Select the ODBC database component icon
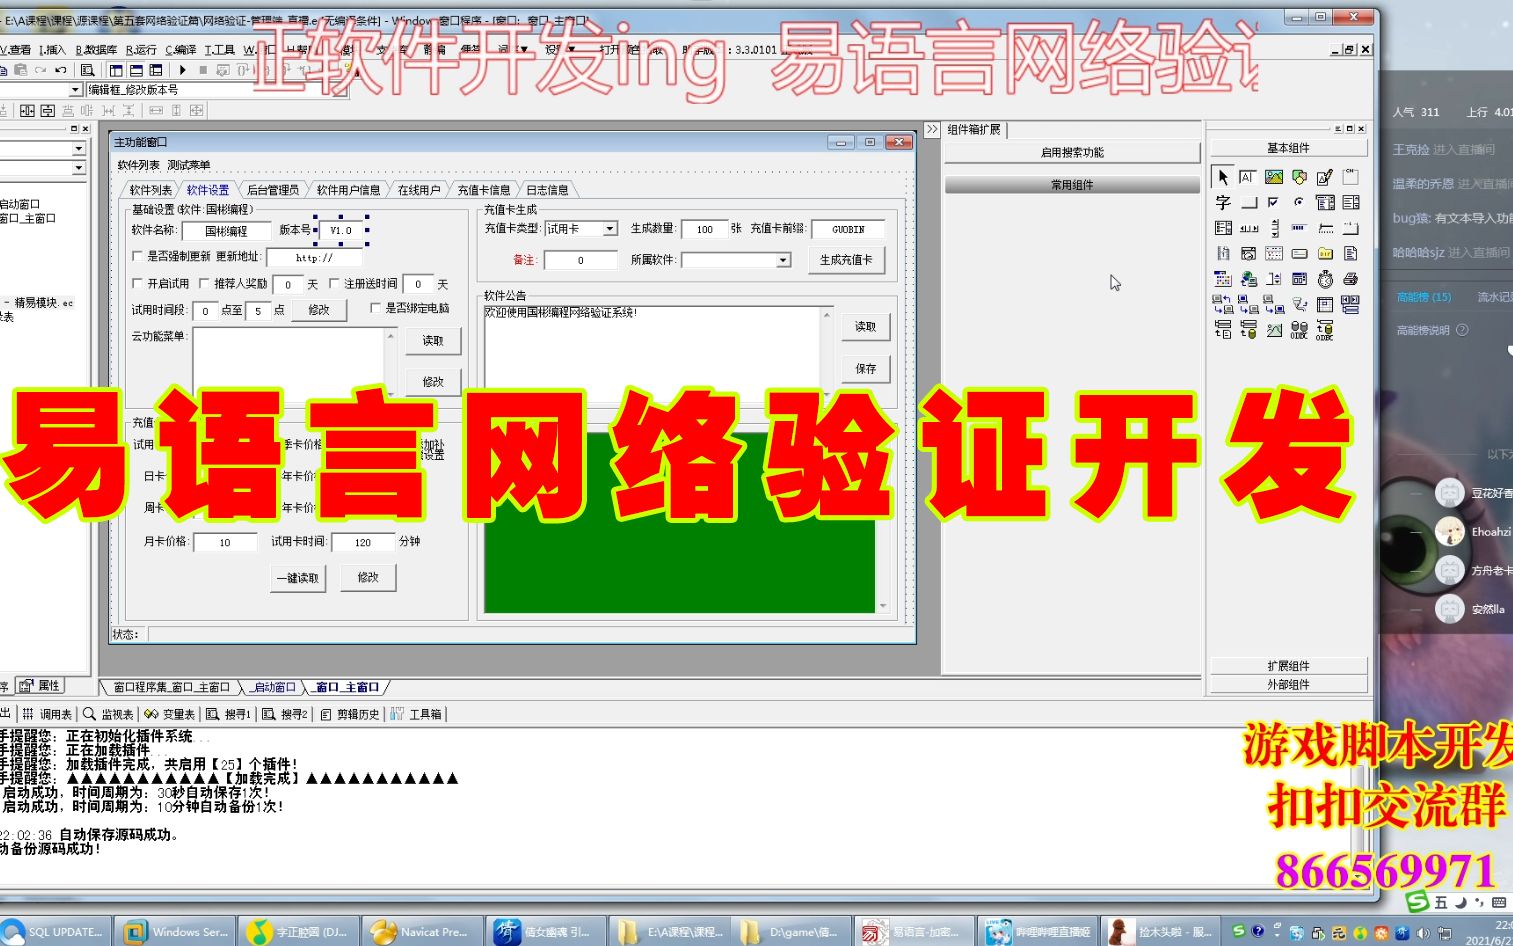The image size is (1513, 946). point(1299,329)
